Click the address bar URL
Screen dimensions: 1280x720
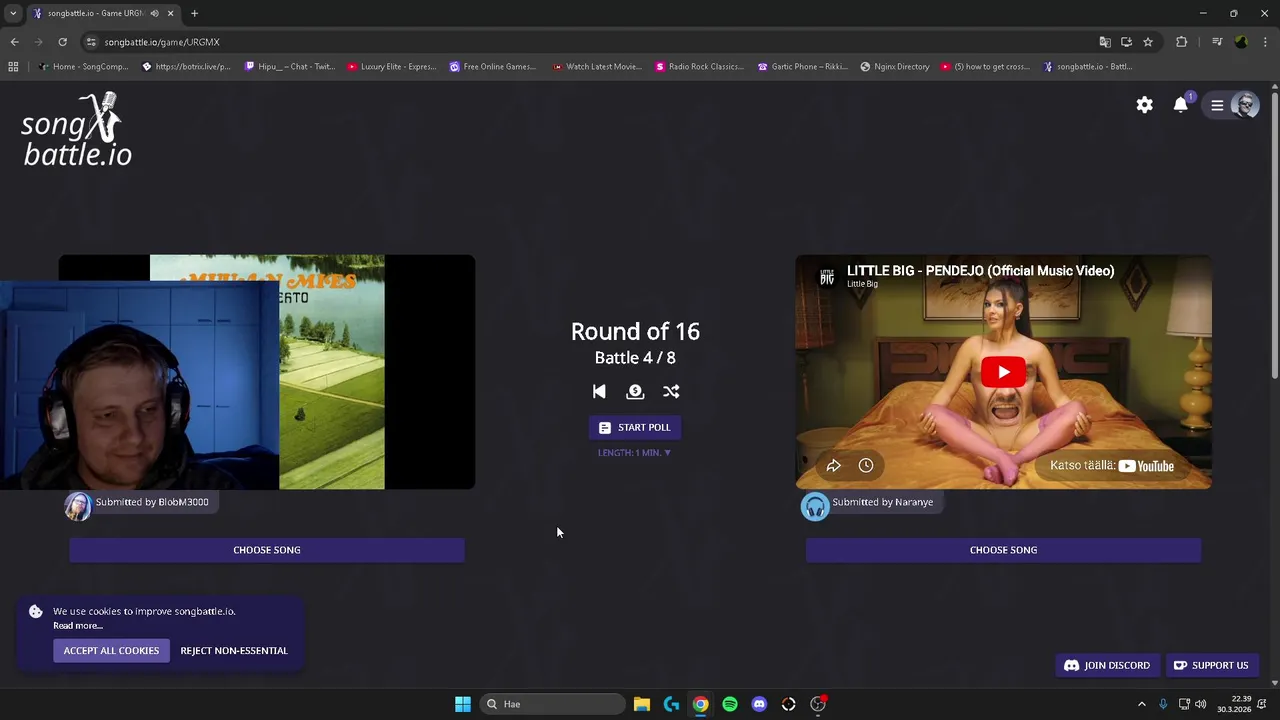[x=162, y=42]
